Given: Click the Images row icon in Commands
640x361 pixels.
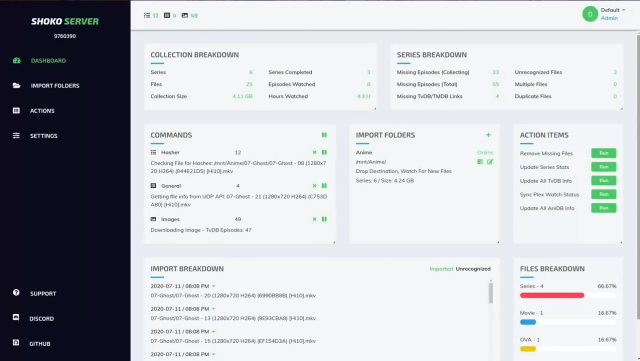Looking at the screenshot, I should (x=153, y=219).
